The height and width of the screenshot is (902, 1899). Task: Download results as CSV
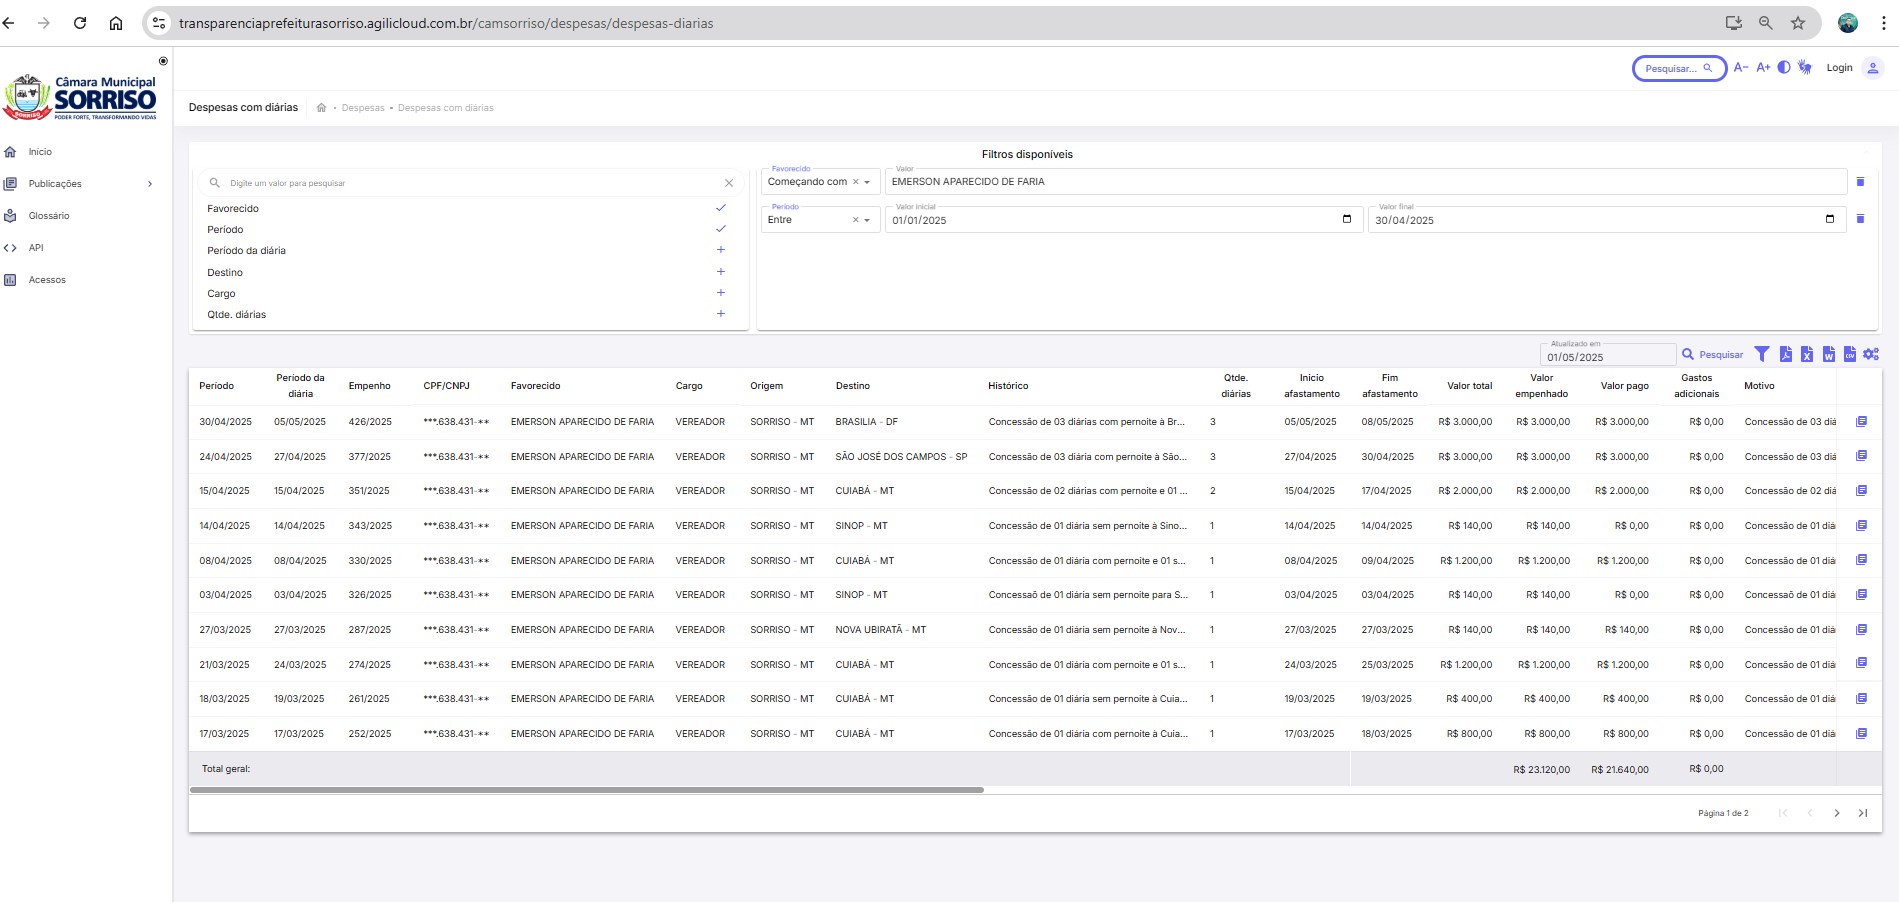point(1850,354)
